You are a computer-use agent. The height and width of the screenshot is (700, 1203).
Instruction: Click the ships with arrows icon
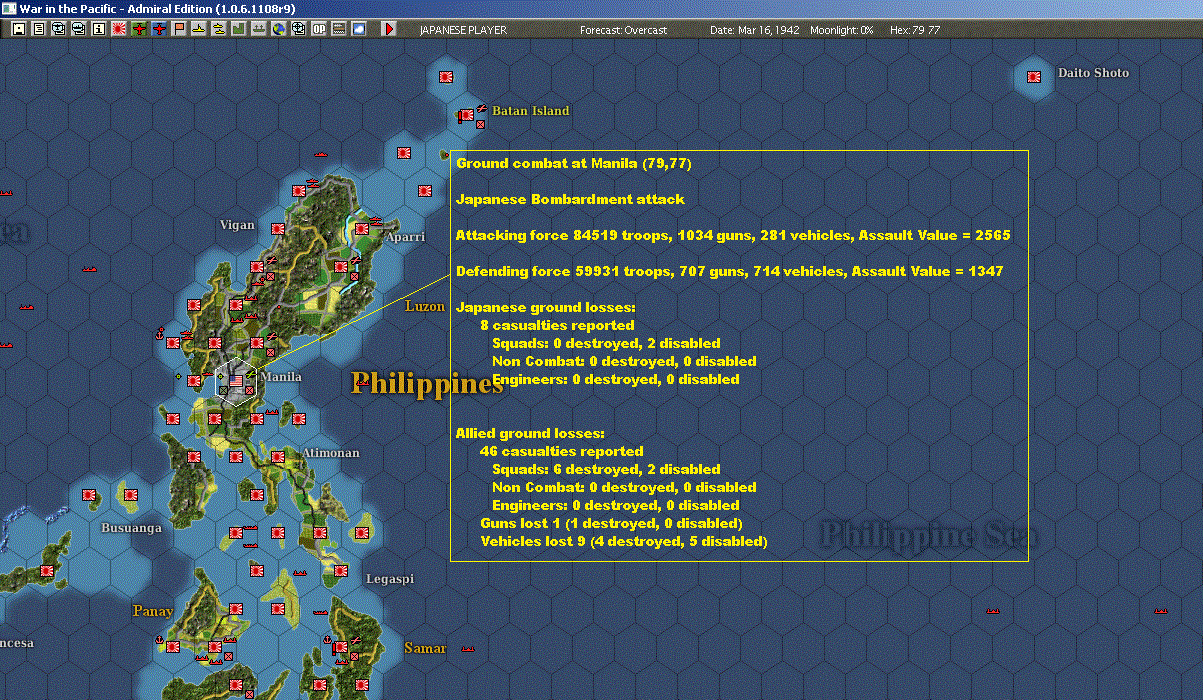[x=259, y=30]
